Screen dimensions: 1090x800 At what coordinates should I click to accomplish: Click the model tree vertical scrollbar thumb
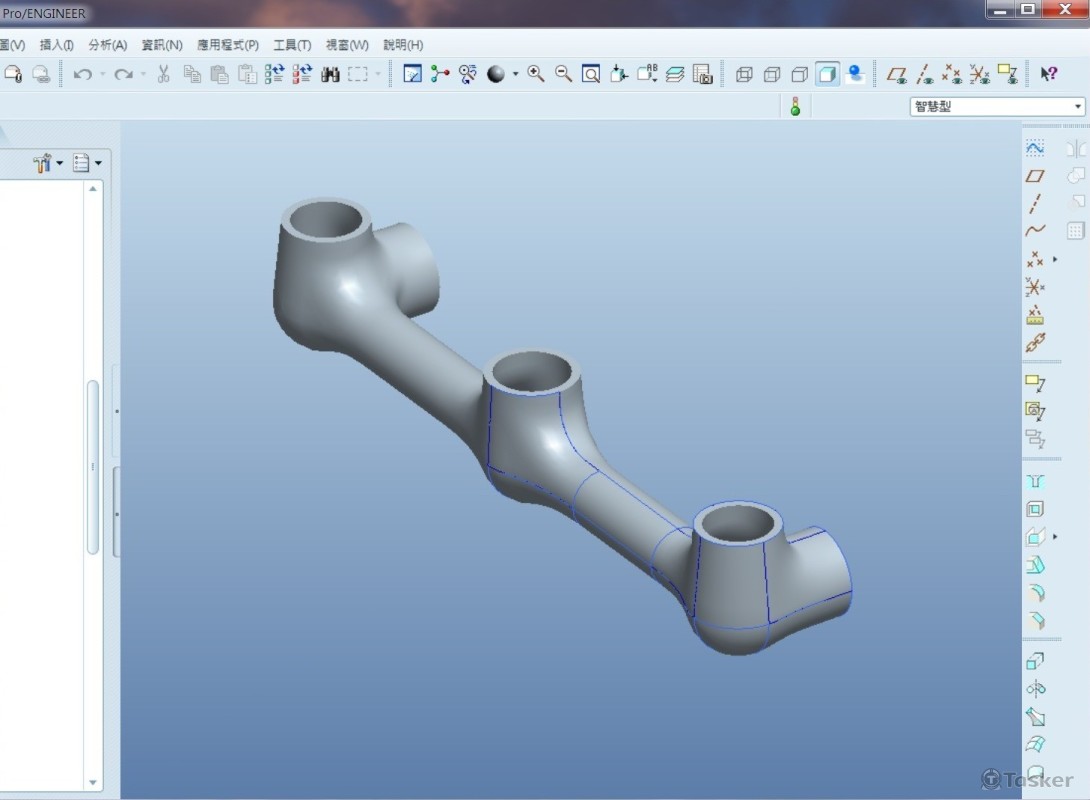click(93, 465)
